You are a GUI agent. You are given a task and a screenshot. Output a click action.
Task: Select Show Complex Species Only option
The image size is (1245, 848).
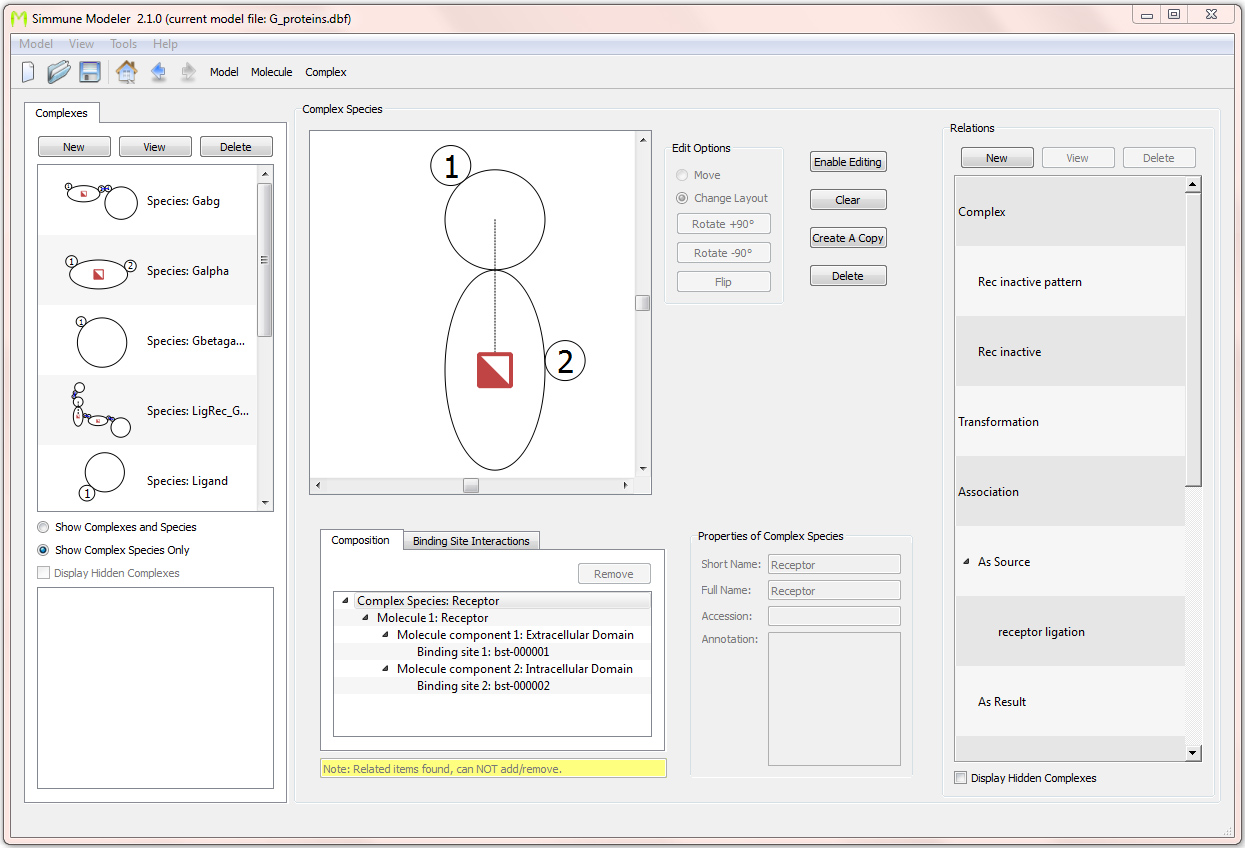(43, 550)
